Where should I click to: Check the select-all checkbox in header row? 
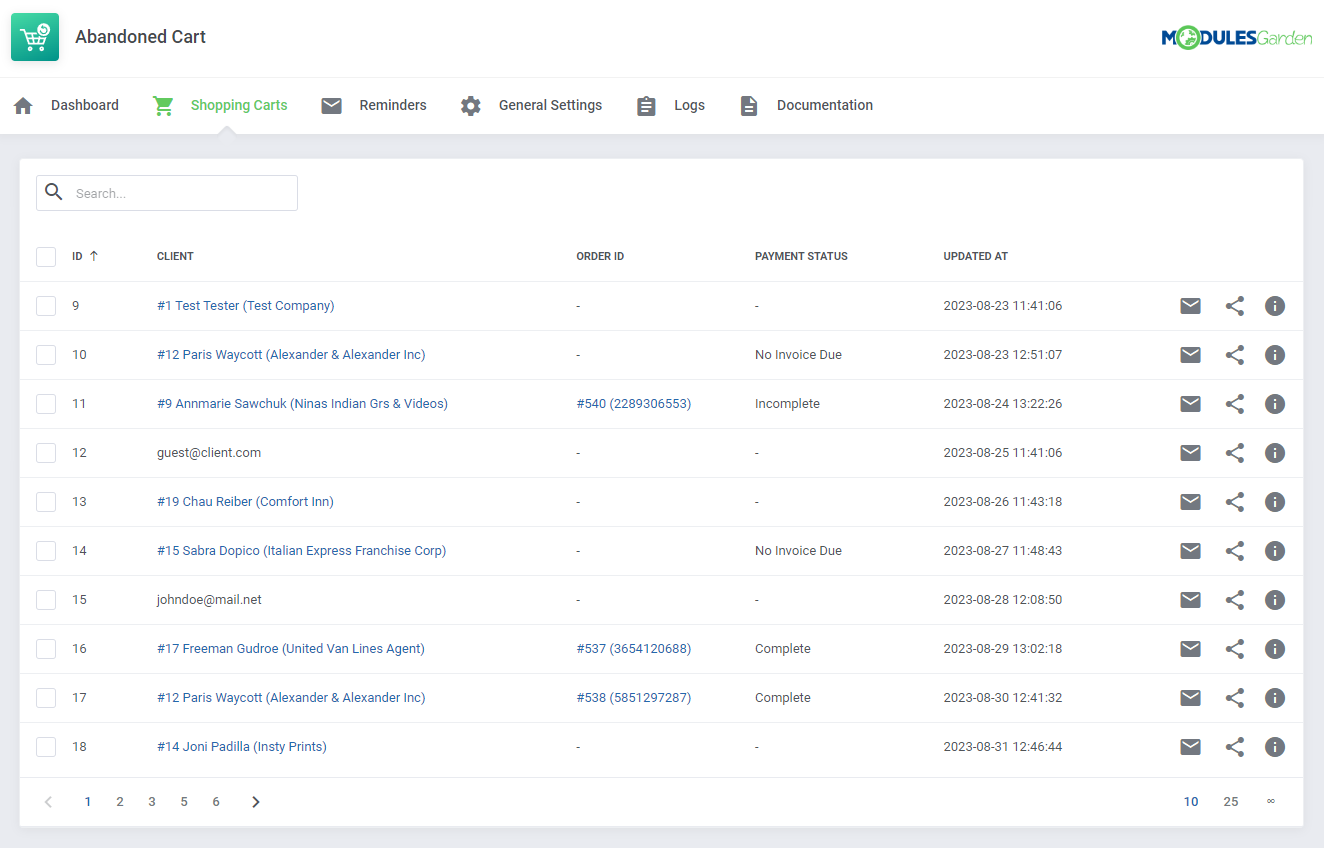click(x=46, y=256)
